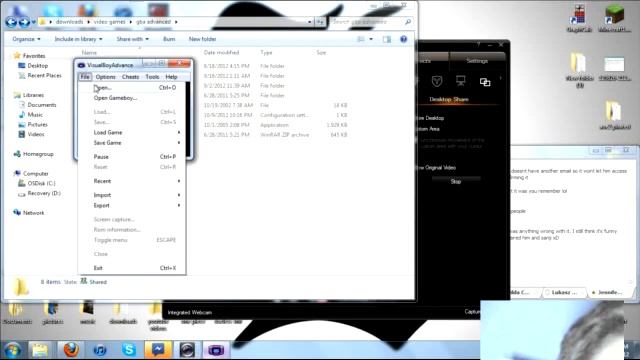This screenshot has height=360, width=640.
Task: Expand the Save Game submenu
Action: (x=131, y=143)
